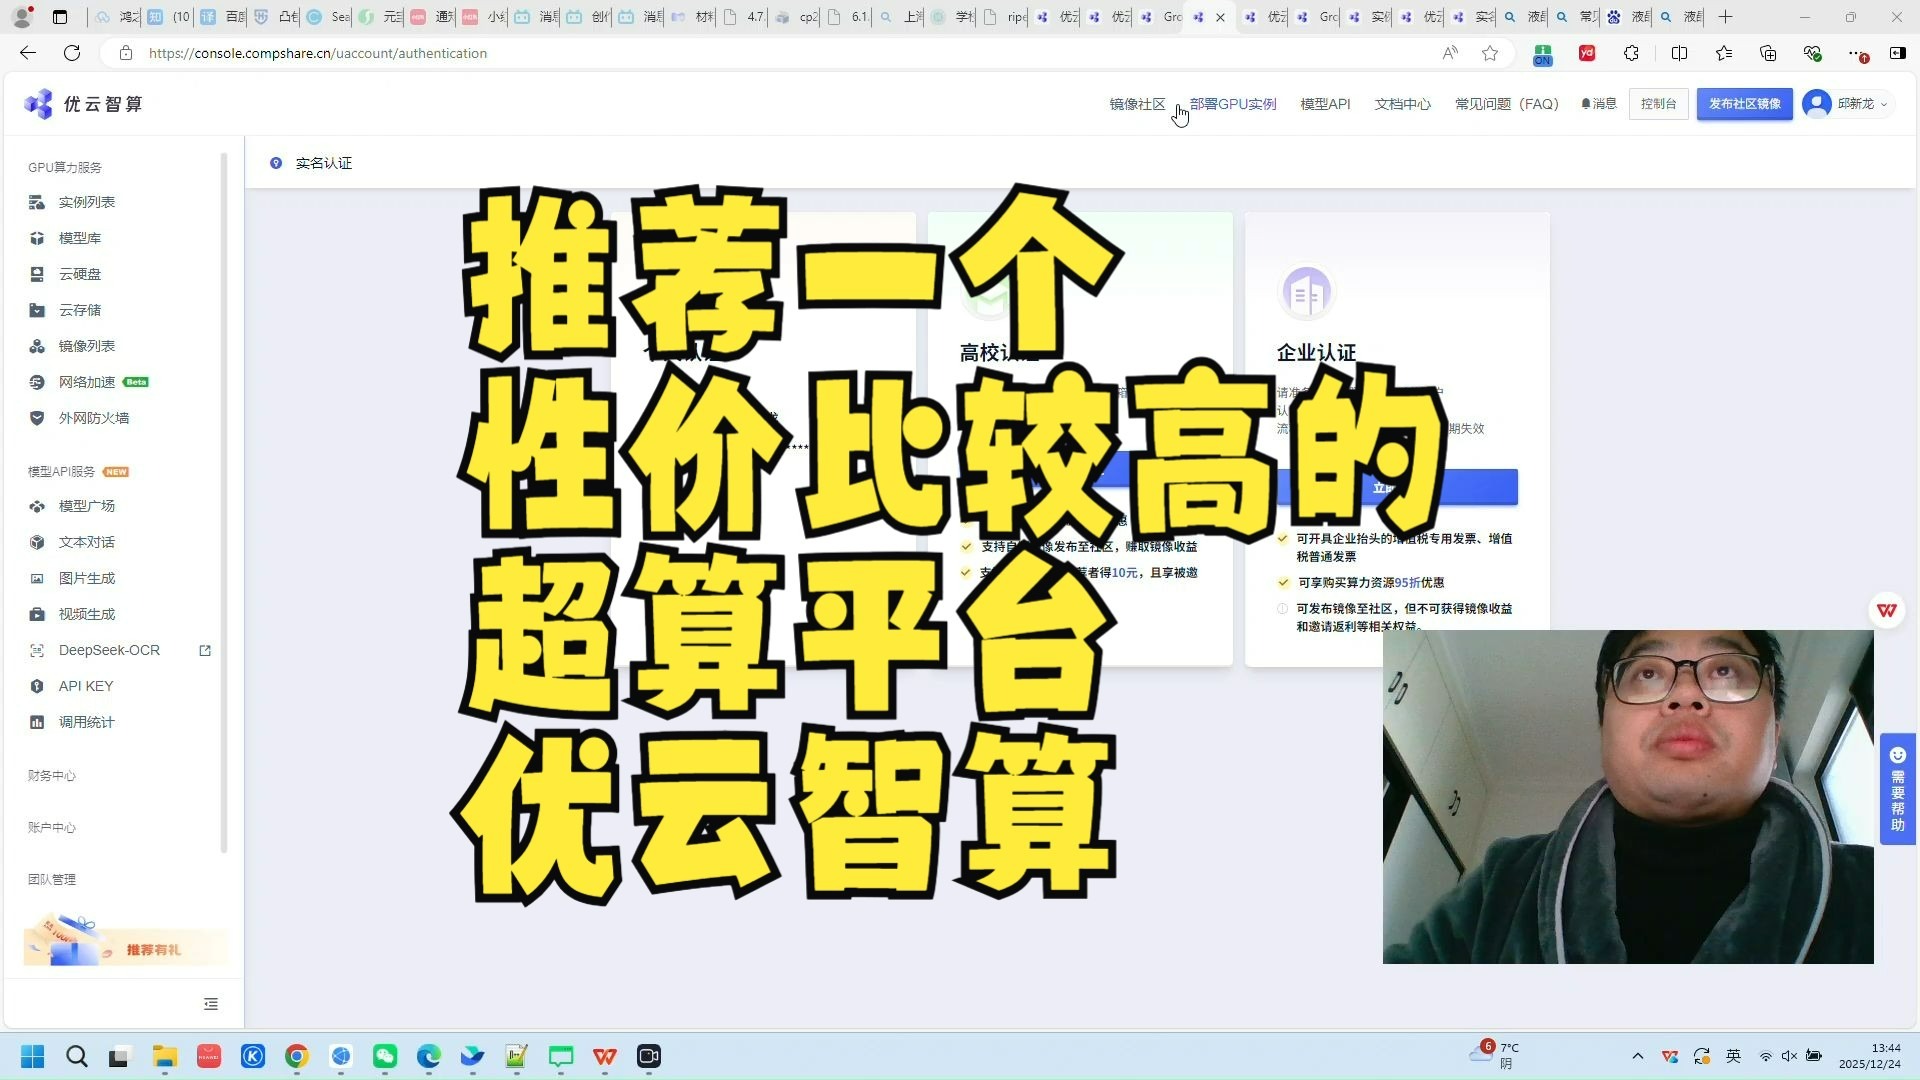Click the floating red W widget icon
The image size is (1920, 1080).
pyautogui.click(x=1886, y=610)
